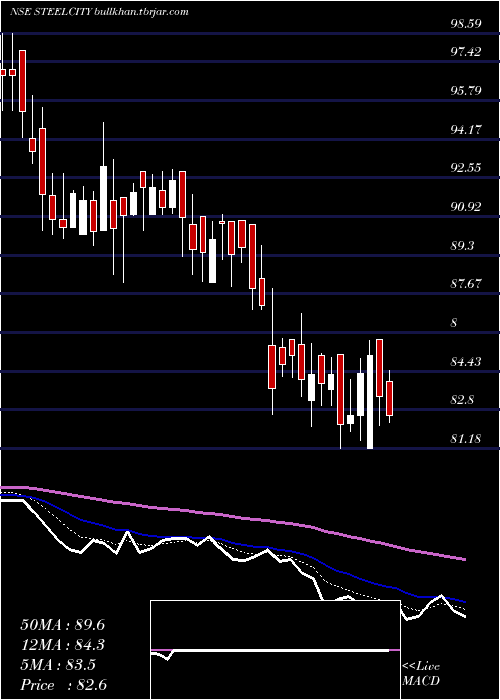Click the 92.55 price axis label
Screen dimensions: 500x700
tap(466, 168)
